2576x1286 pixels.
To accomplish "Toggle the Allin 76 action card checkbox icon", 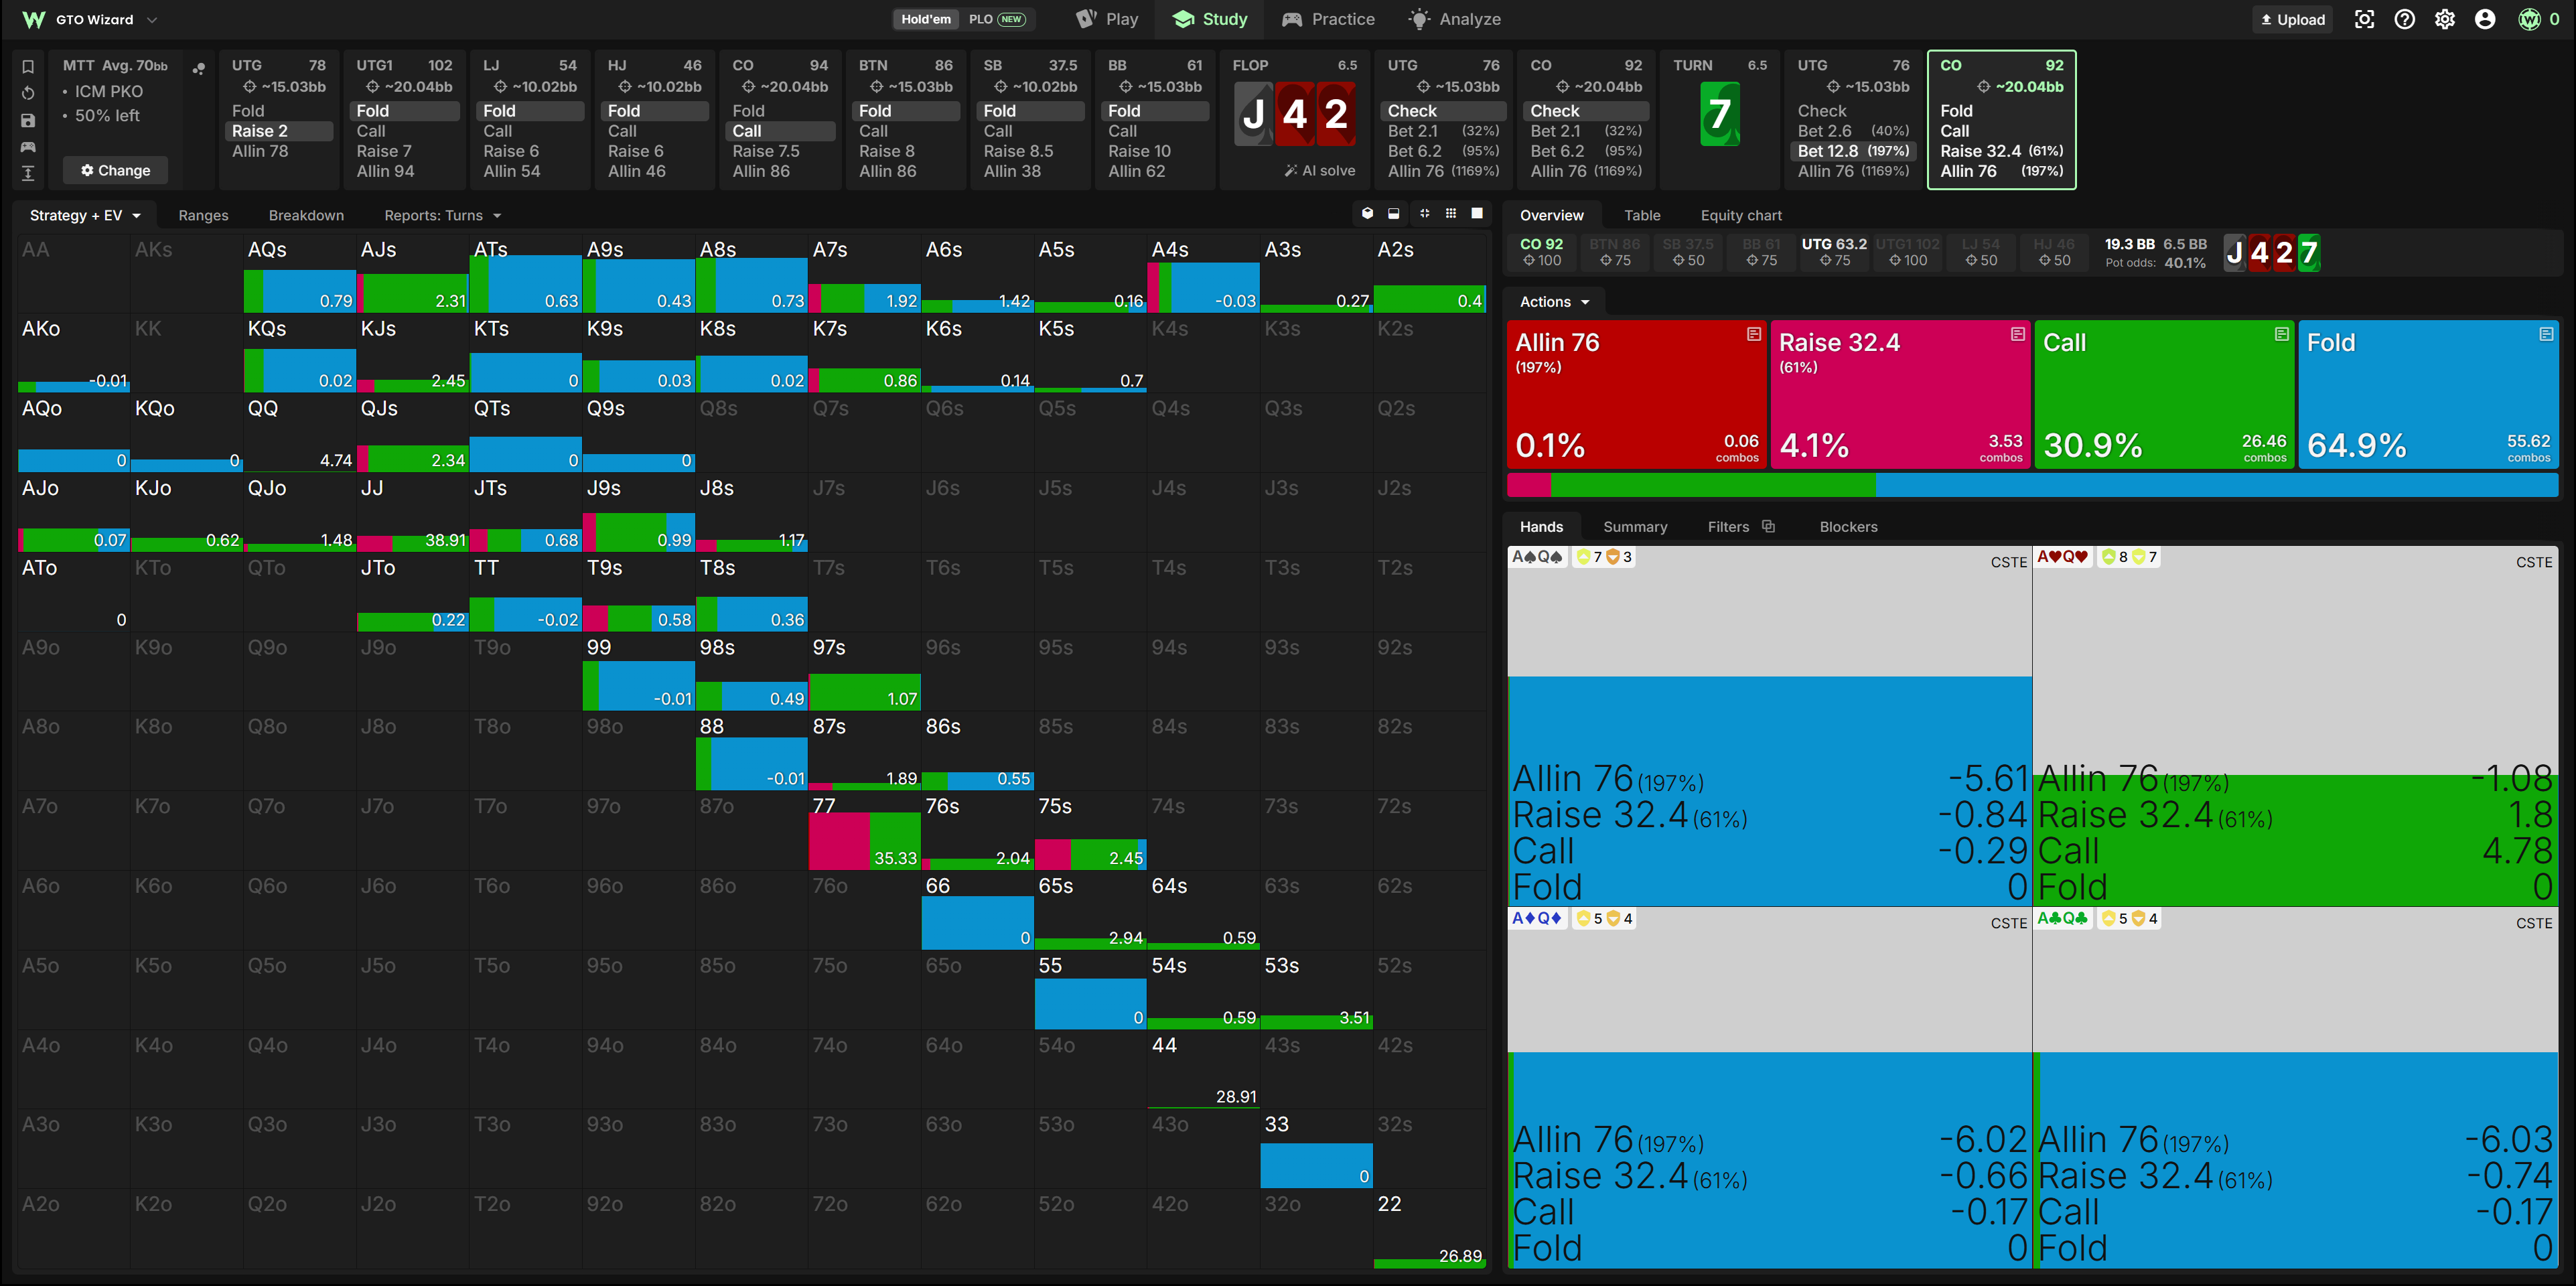I will coord(1753,334).
